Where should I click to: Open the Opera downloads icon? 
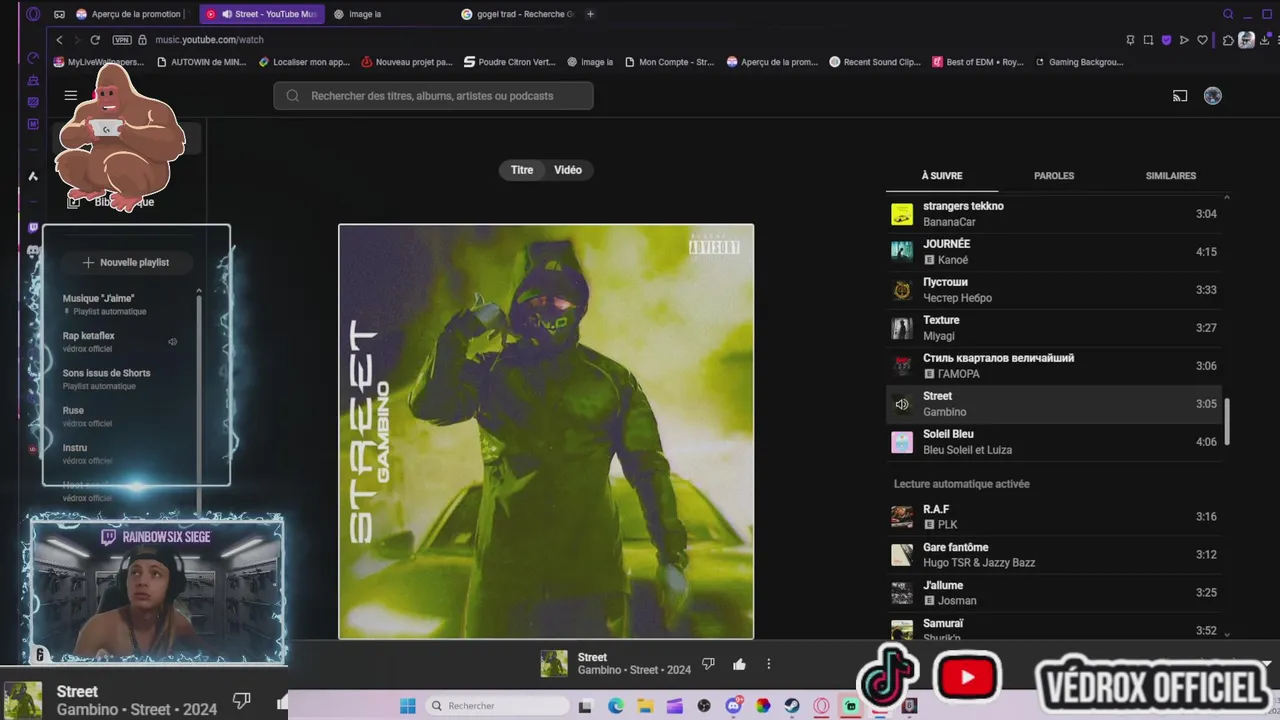pos(1266,40)
